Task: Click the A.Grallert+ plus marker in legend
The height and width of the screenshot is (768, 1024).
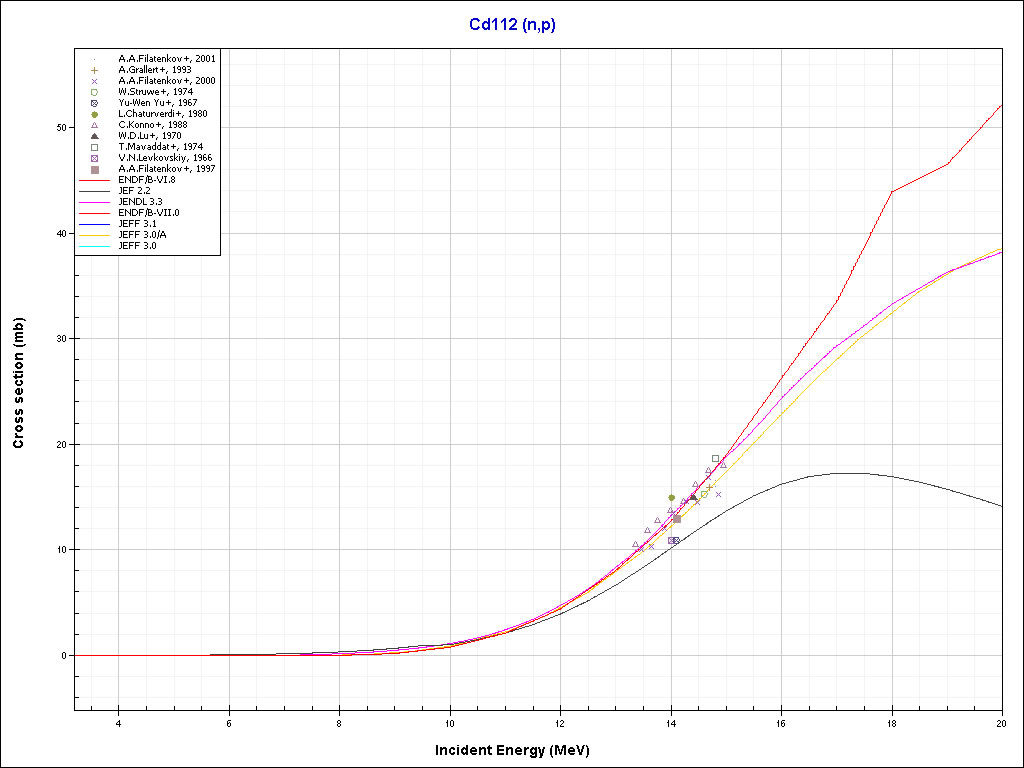Action: pyautogui.click(x=94, y=70)
